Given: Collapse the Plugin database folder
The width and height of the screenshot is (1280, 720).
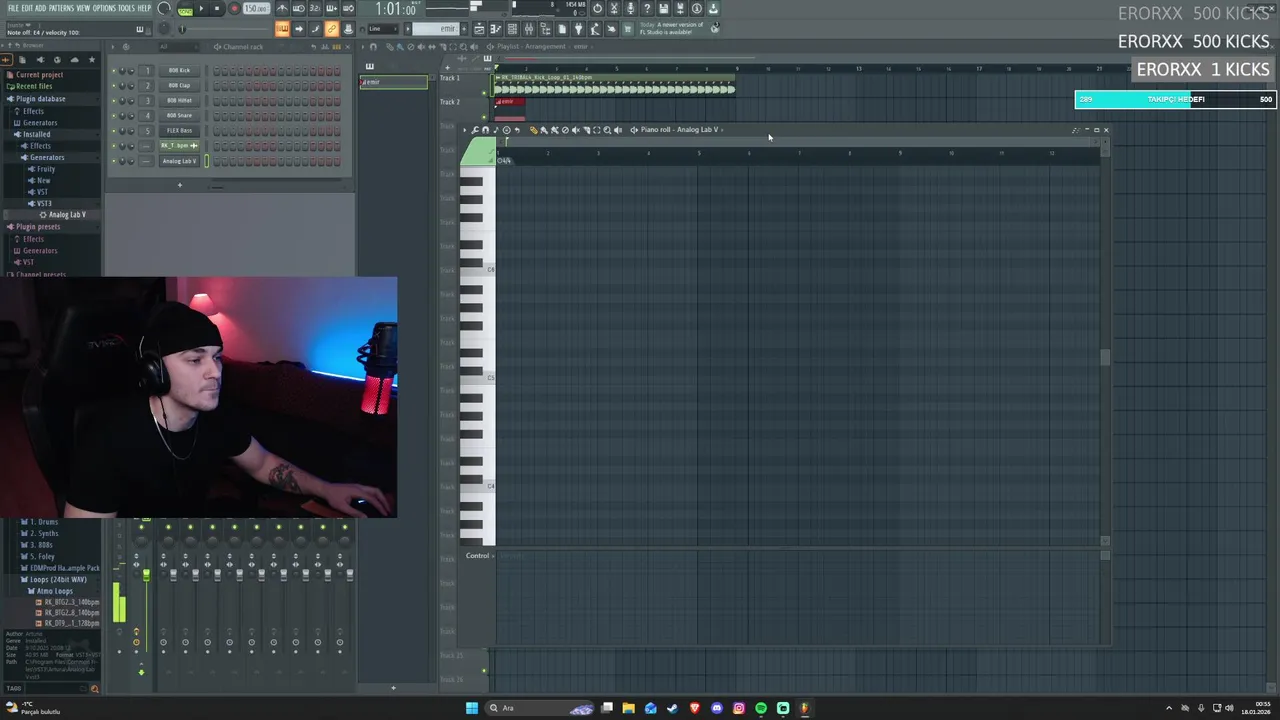Looking at the screenshot, I should tap(40, 98).
